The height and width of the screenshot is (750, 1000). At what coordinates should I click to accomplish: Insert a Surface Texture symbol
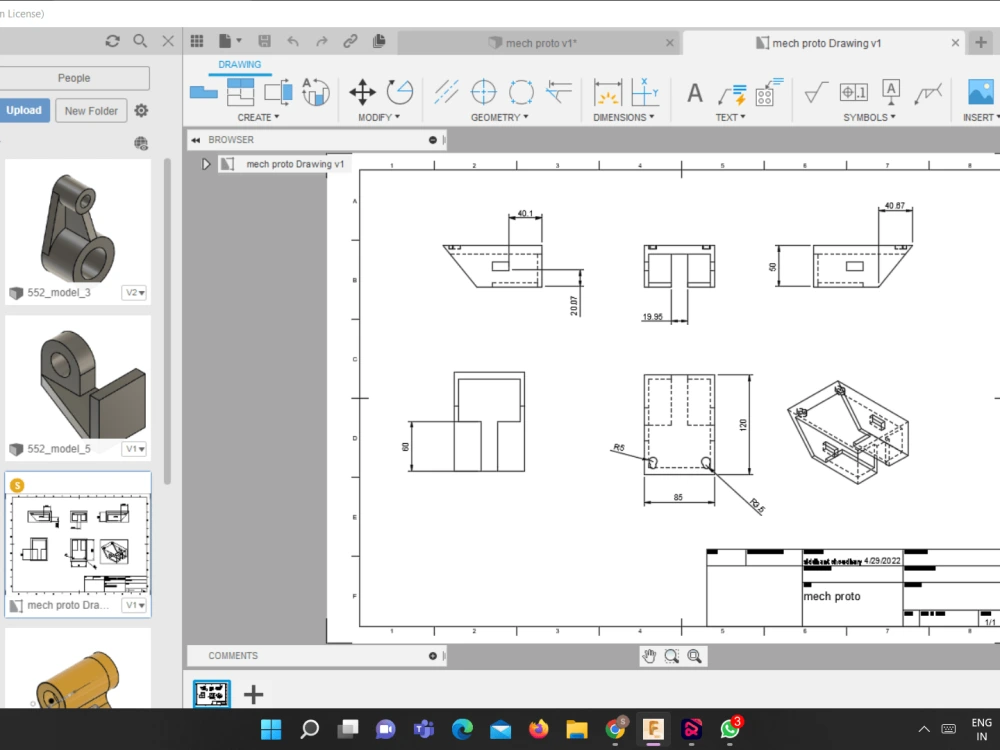coord(815,91)
